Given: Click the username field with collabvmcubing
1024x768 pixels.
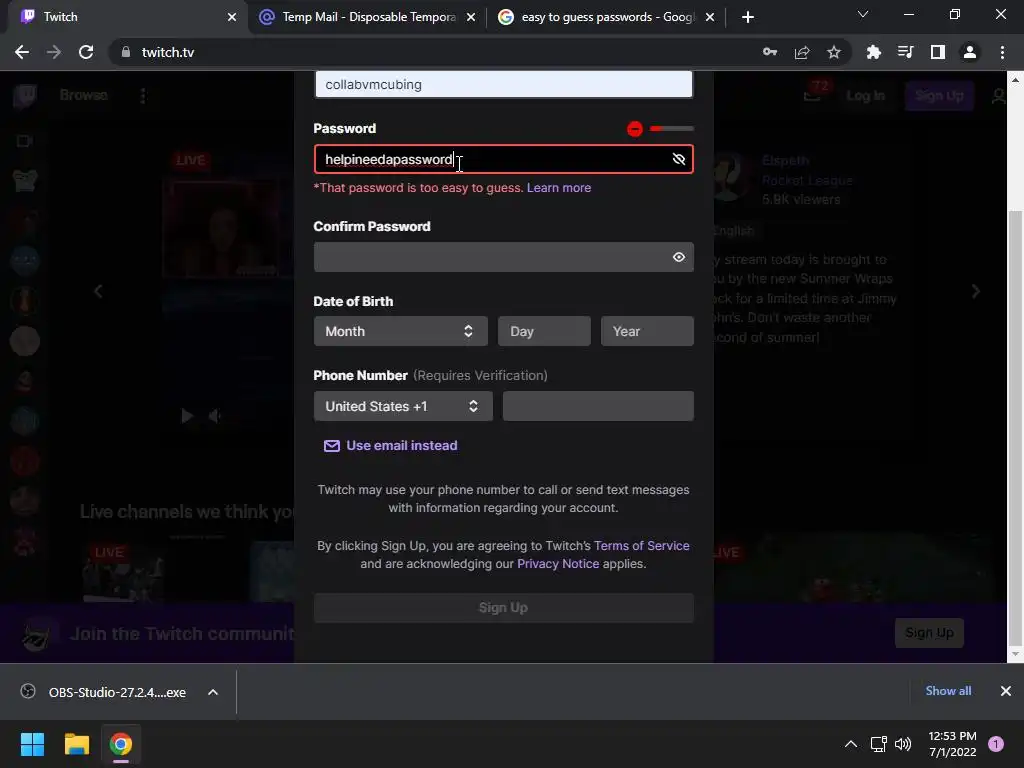Looking at the screenshot, I should click(x=504, y=84).
